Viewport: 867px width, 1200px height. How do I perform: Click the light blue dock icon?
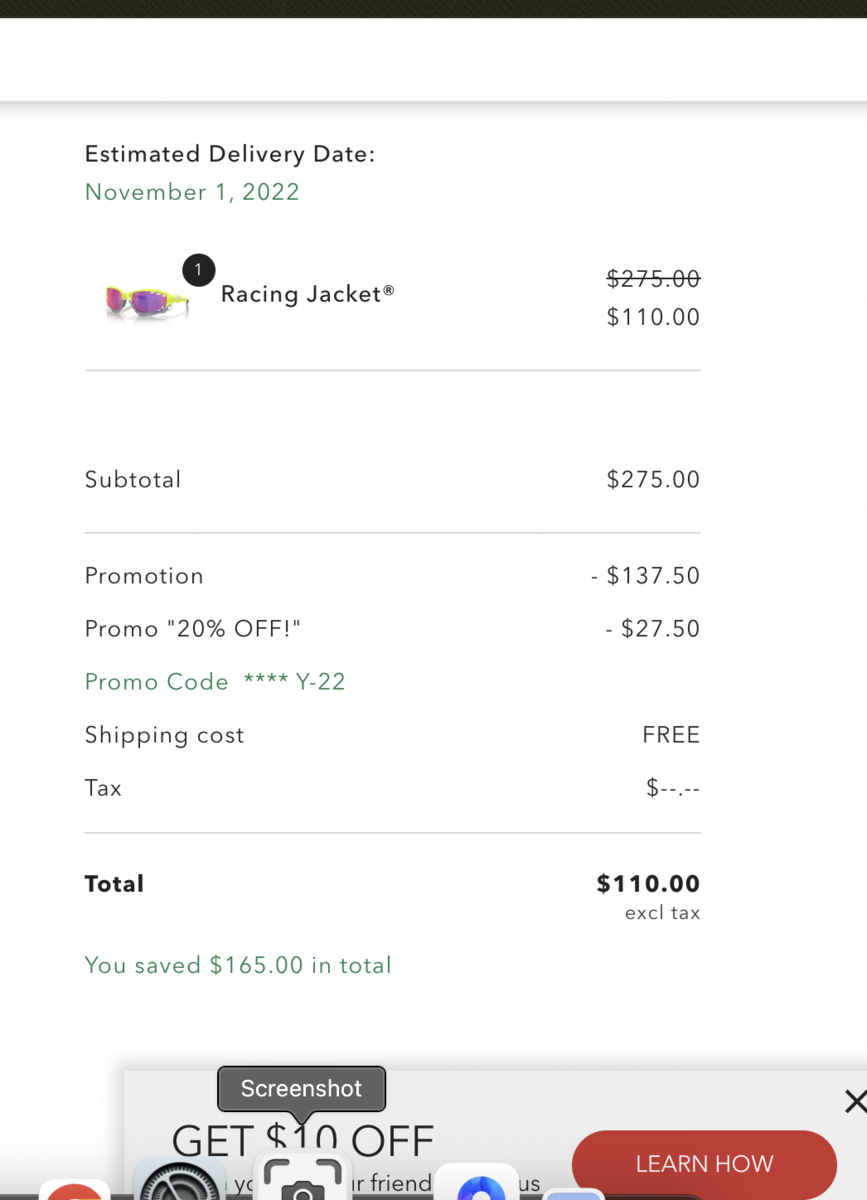pyautogui.click(x=572, y=1195)
